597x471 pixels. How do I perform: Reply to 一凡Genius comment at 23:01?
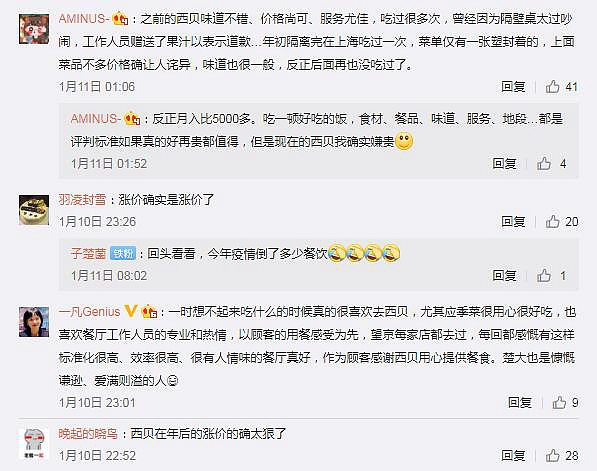[x=520, y=402]
